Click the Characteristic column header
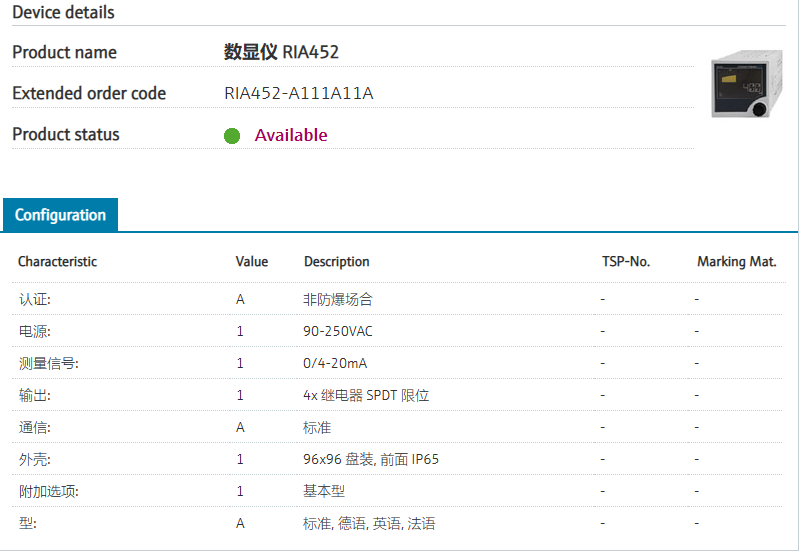 tap(57, 262)
